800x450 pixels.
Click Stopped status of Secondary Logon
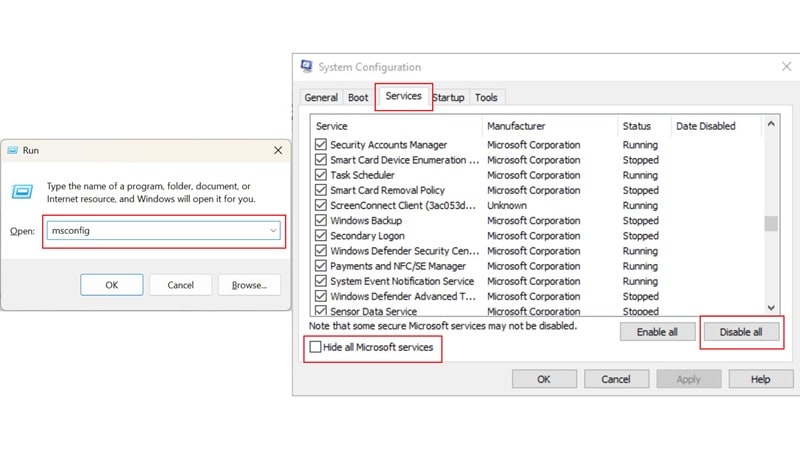640,236
